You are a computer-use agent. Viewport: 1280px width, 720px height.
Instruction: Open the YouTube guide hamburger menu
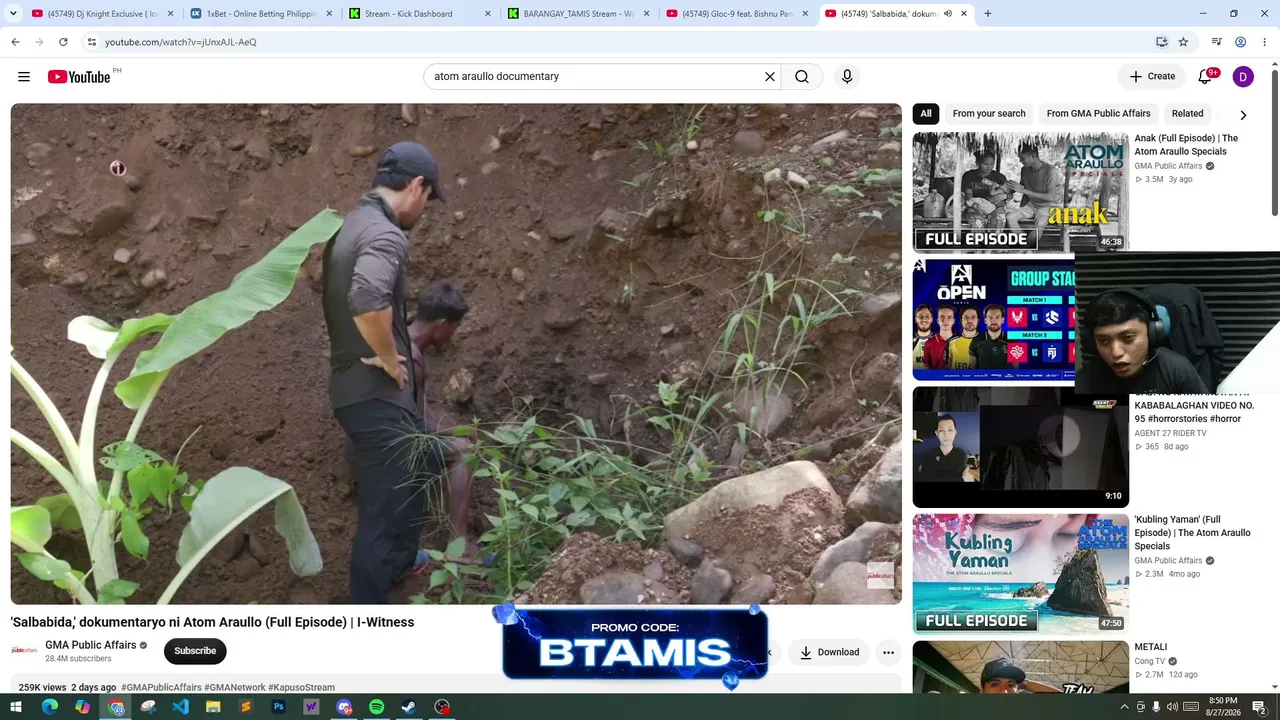coord(24,77)
